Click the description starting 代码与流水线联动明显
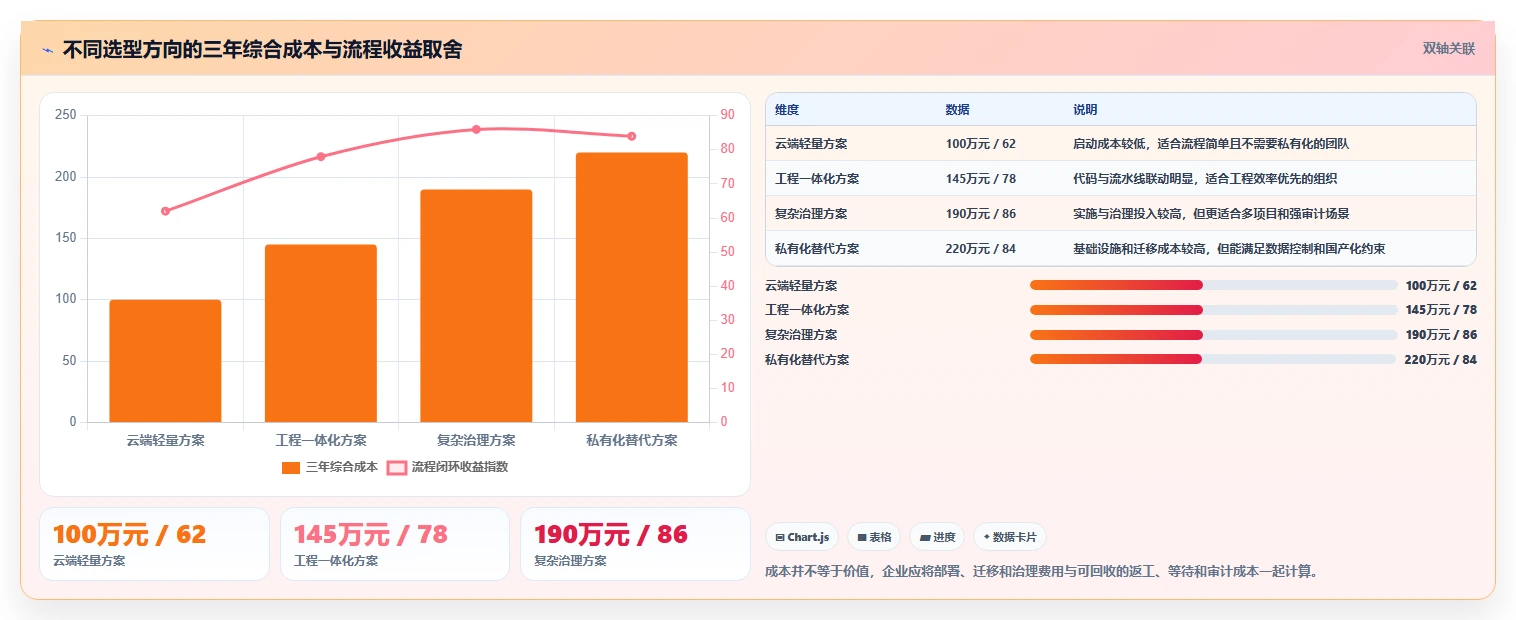1516x620 pixels. [x=1205, y=179]
